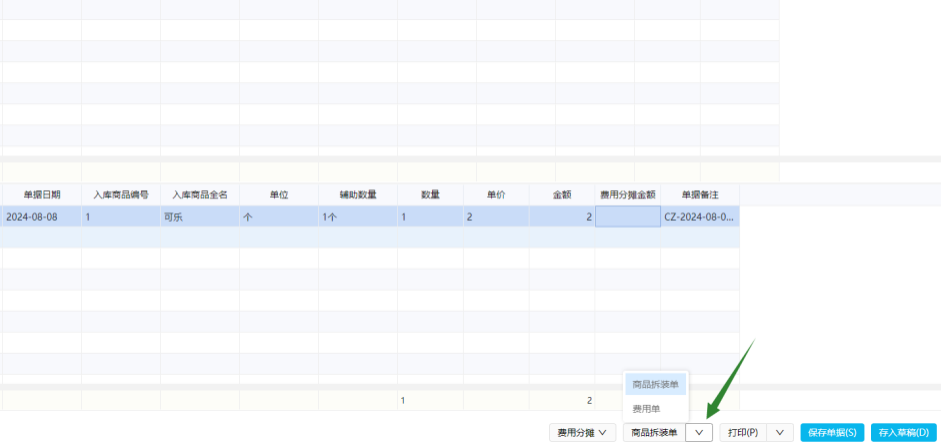Click the 打印(P) button
This screenshot has width=941, height=443.
(x=742, y=433)
